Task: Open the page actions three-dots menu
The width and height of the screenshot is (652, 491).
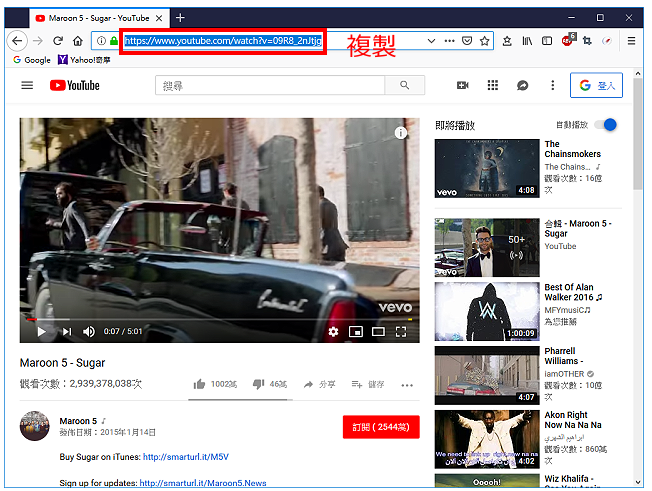Action: pos(449,41)
